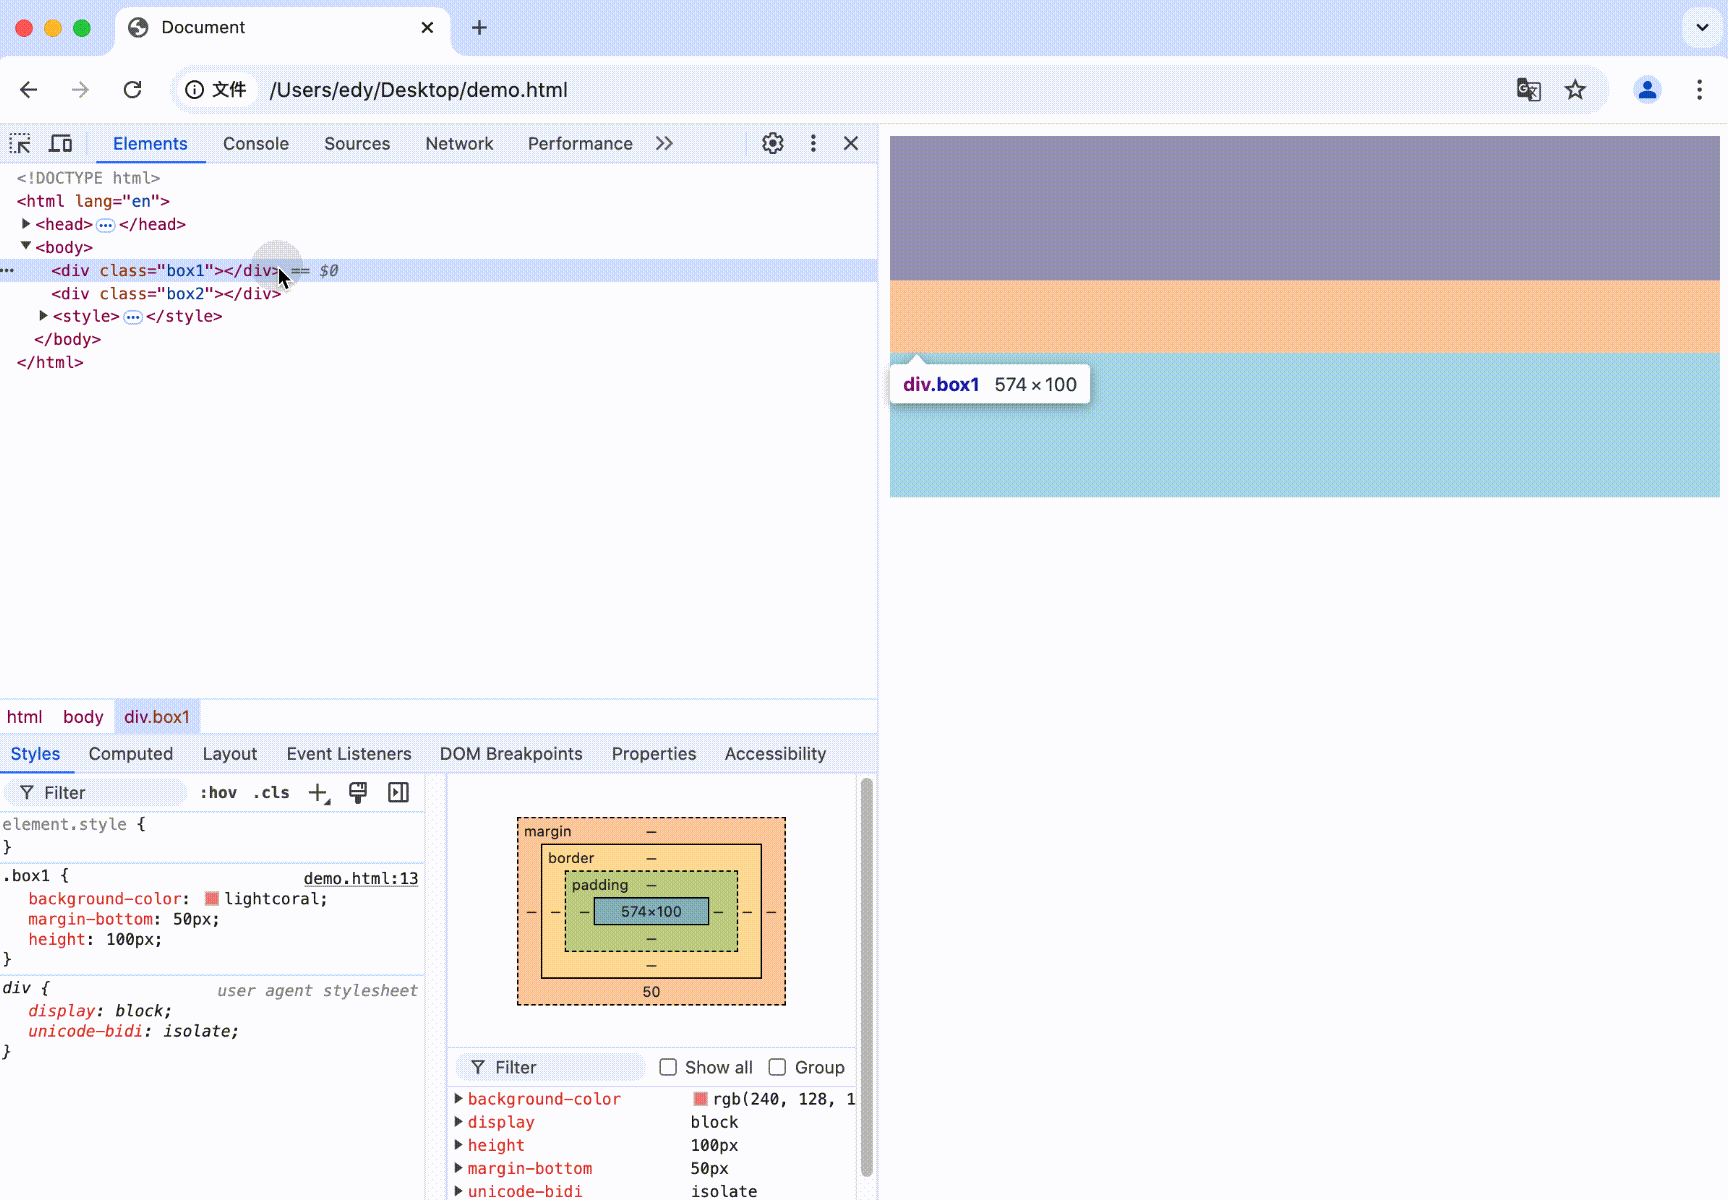Open the customize DevTools three-dot menu
Image resolution: width=1728 pixels, height=1200 pixels.
pos(813,143)
